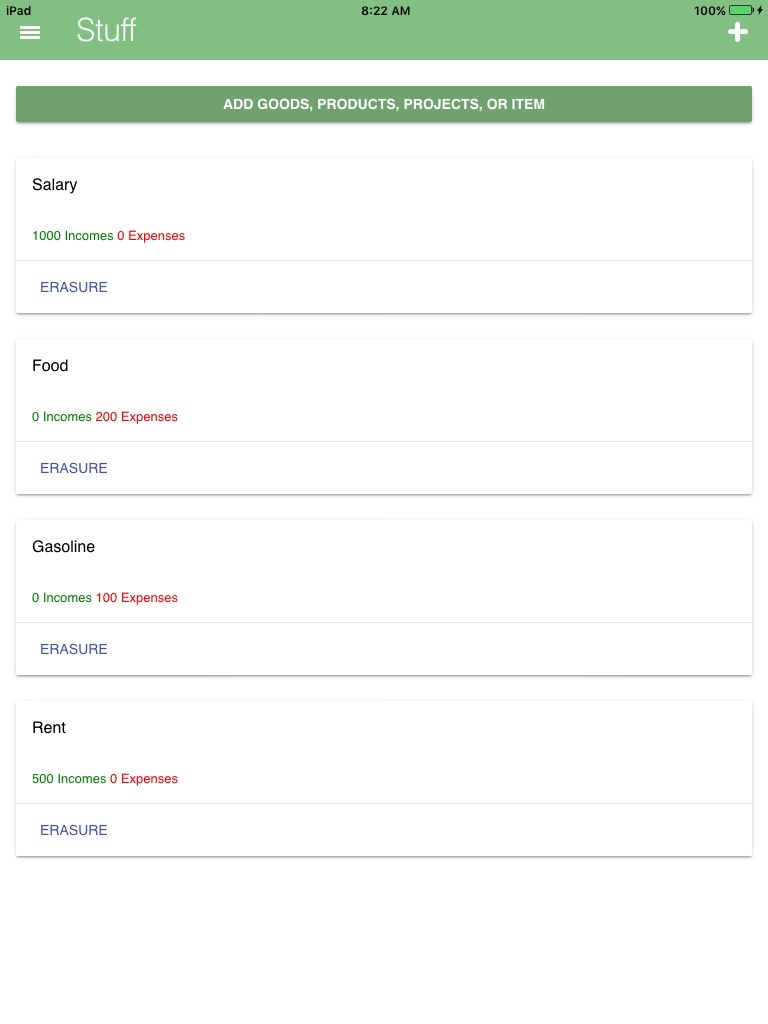
Task: Erase the Salary item
Action: (x=74, y=287)
